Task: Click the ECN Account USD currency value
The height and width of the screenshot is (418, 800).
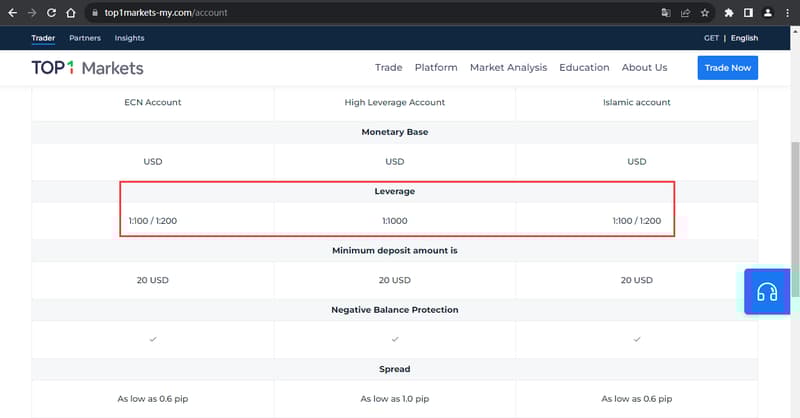Action: 153,161
